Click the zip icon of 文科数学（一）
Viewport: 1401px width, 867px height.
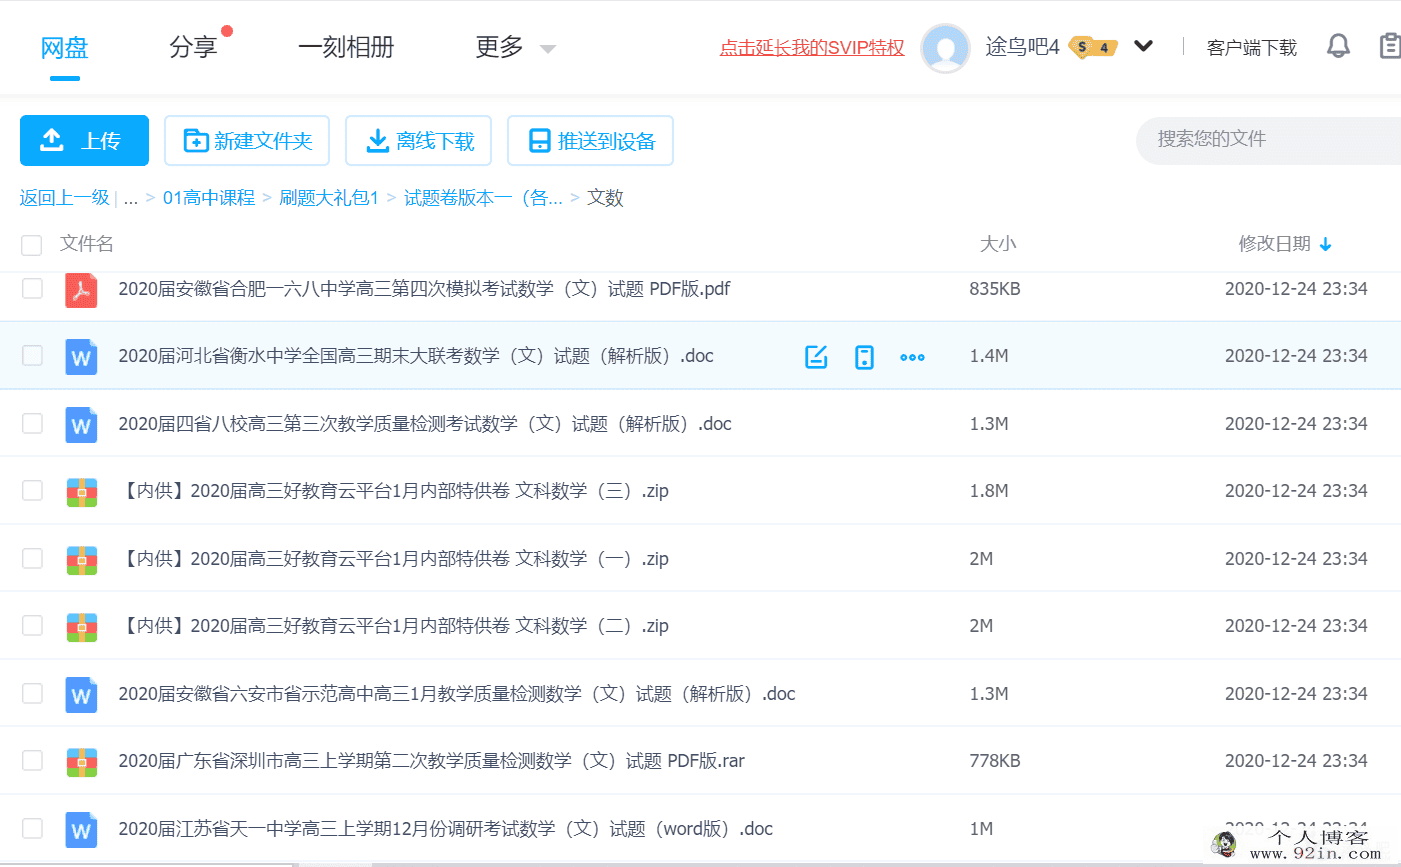pos(81,560)
